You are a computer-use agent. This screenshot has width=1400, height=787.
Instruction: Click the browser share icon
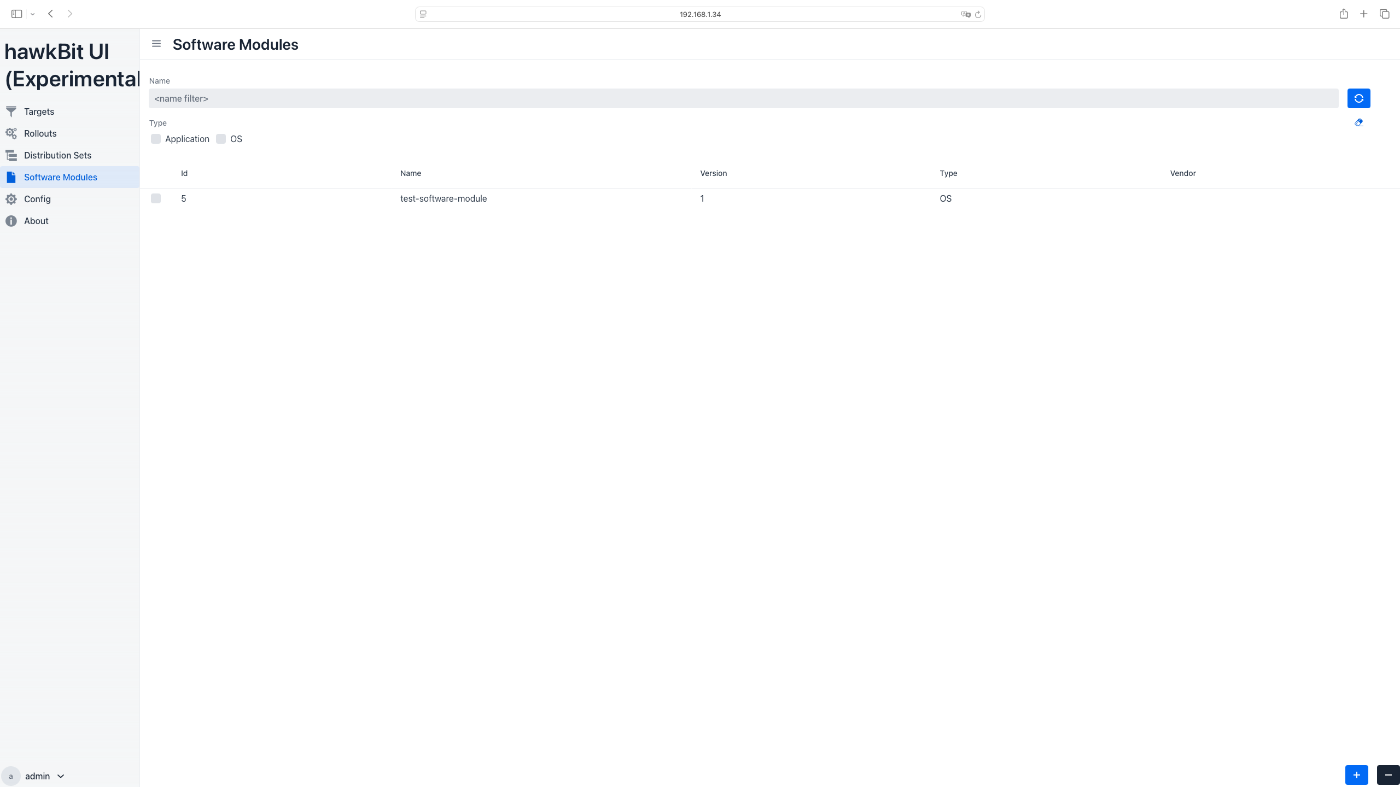[1344, 14]
